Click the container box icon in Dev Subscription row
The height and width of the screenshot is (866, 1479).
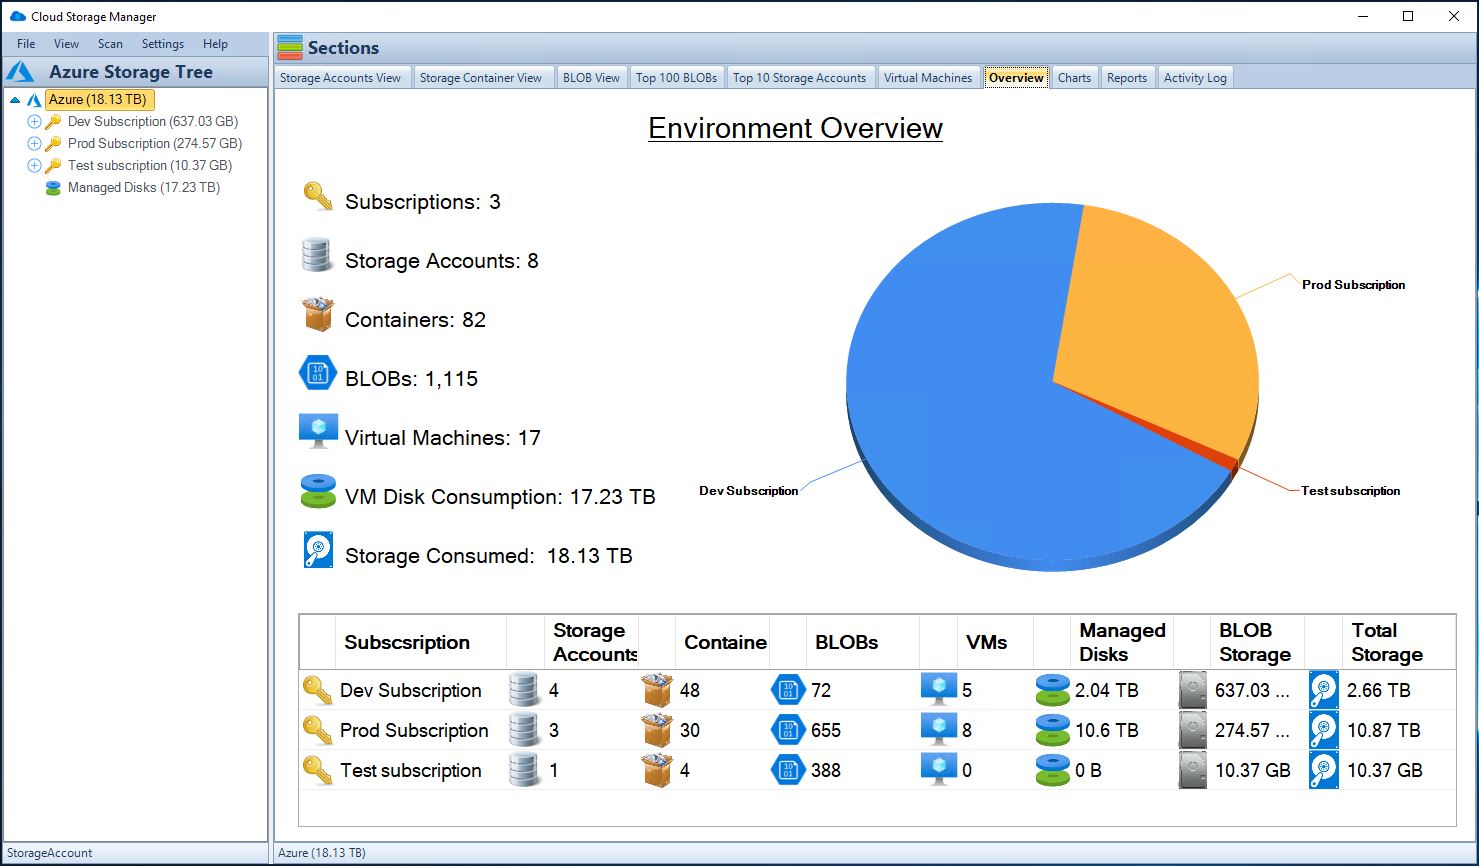(x=657, y=690)
